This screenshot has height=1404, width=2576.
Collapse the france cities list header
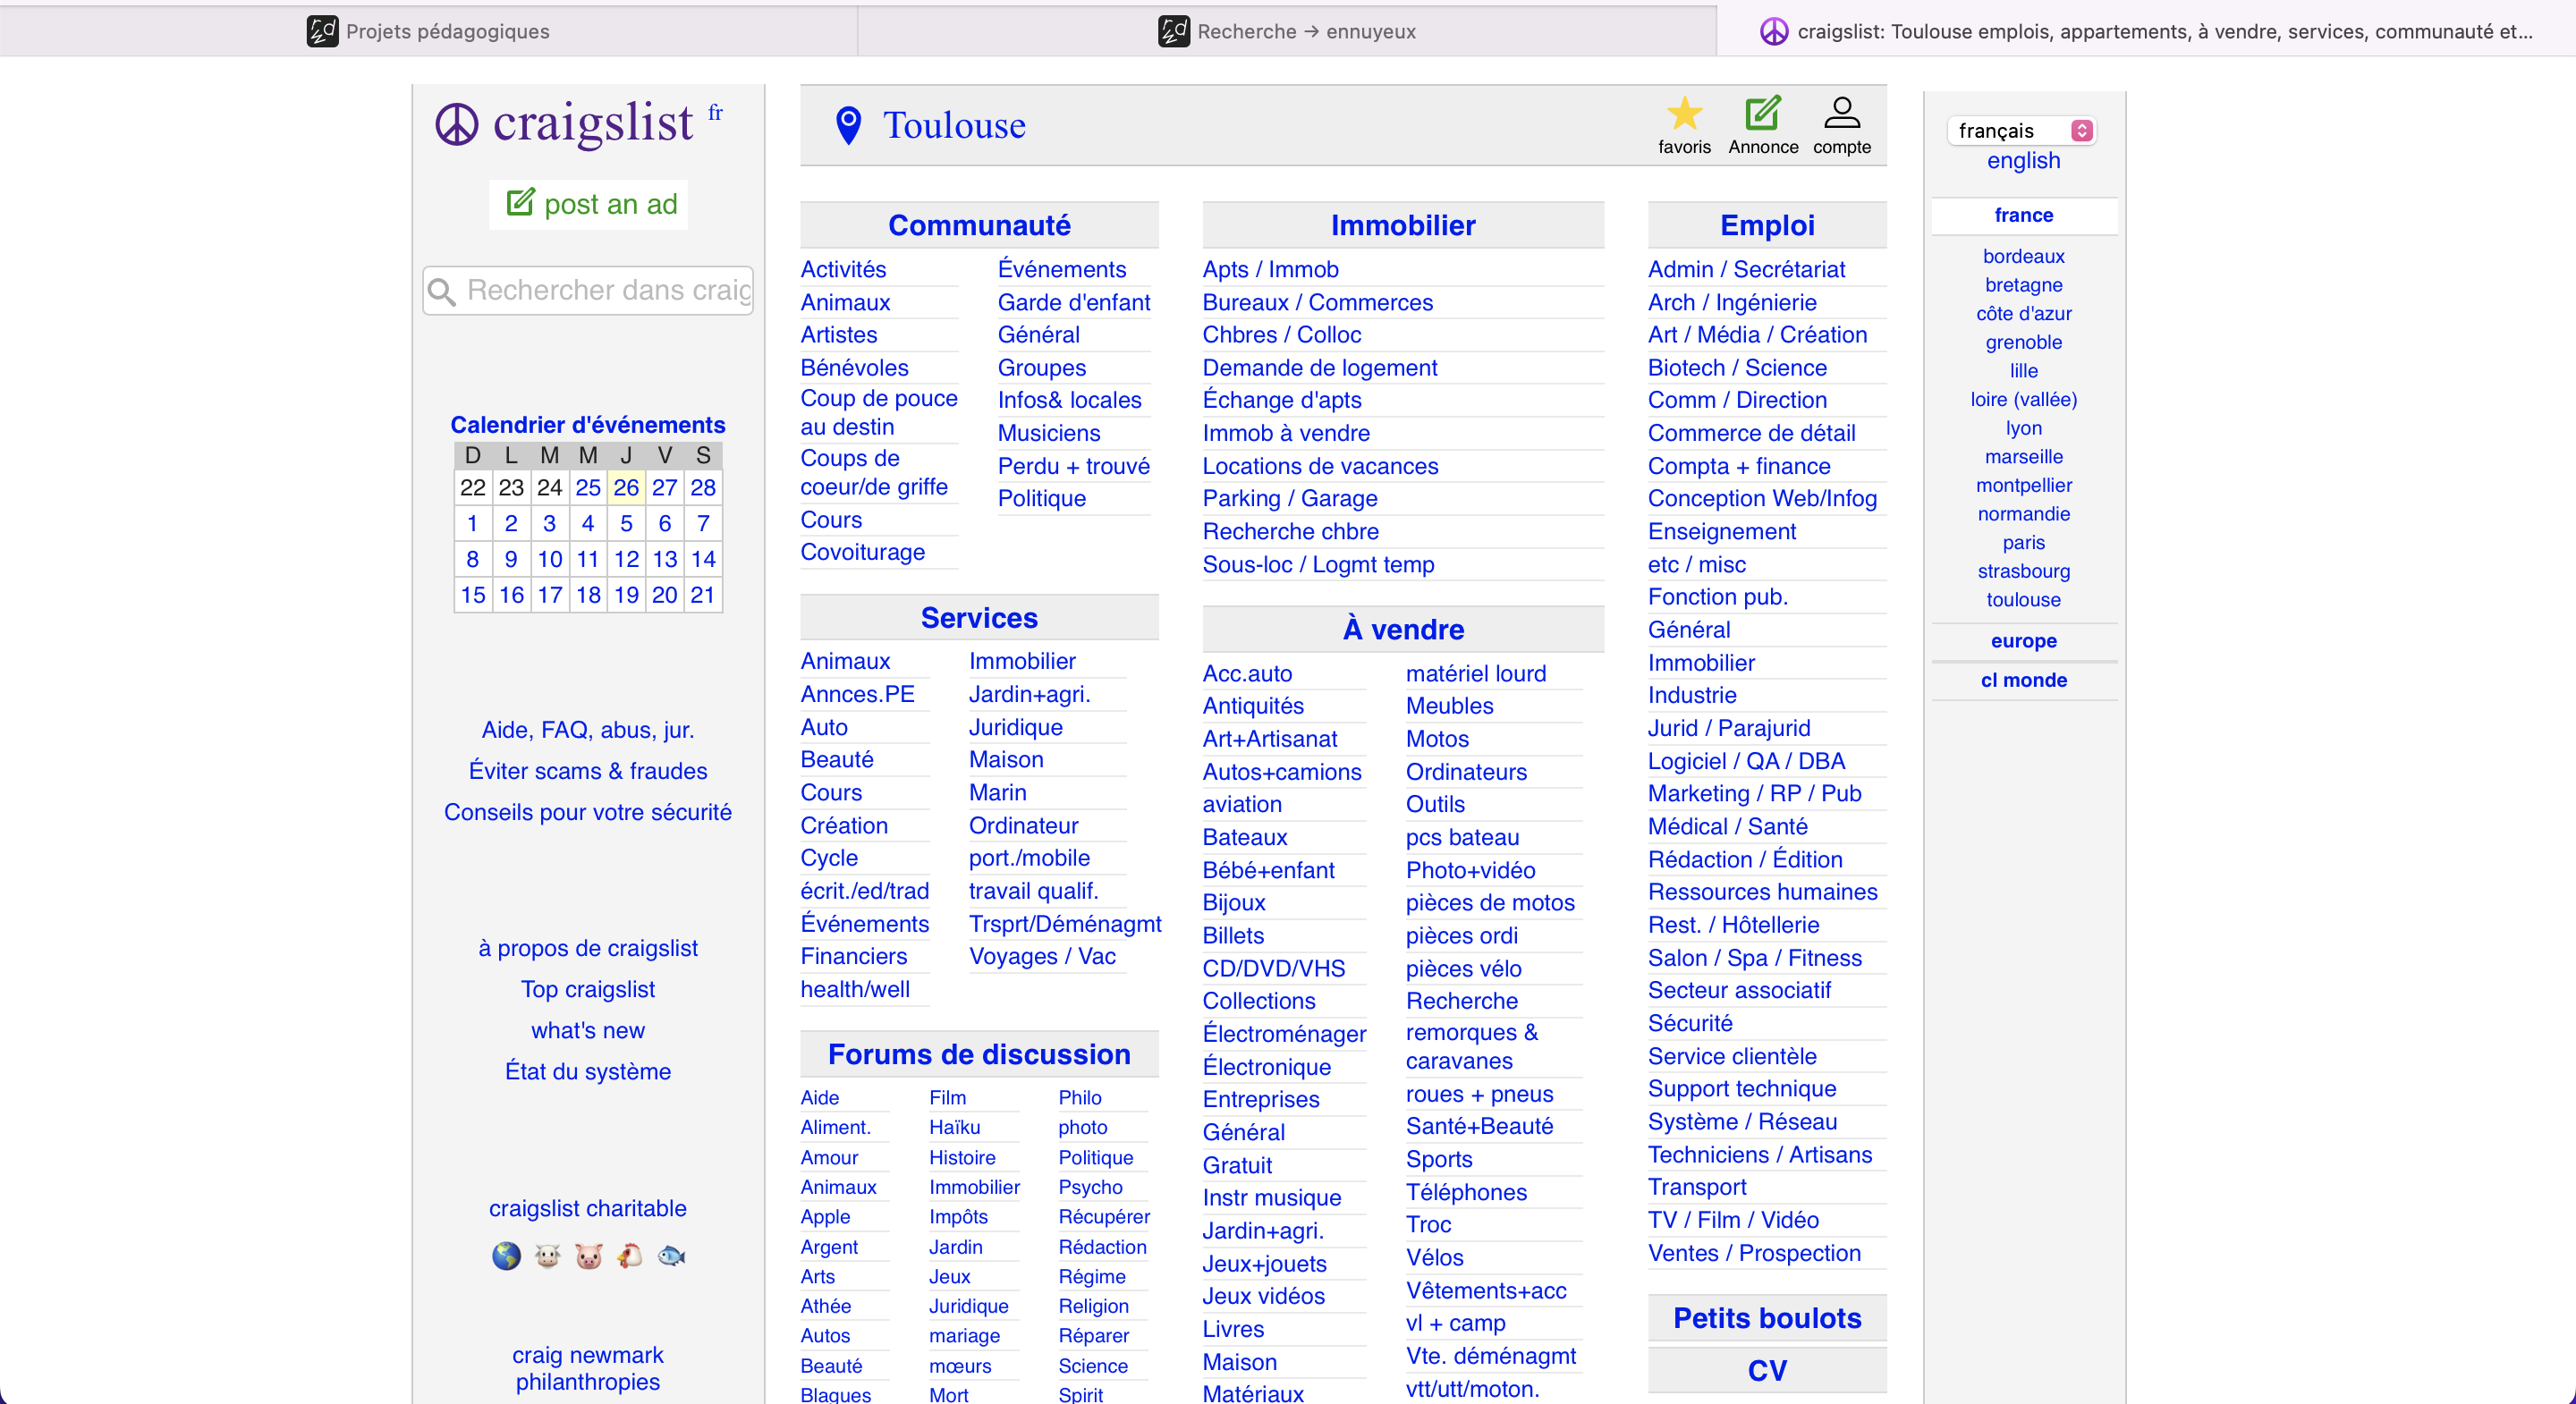tap(2023, 215)
